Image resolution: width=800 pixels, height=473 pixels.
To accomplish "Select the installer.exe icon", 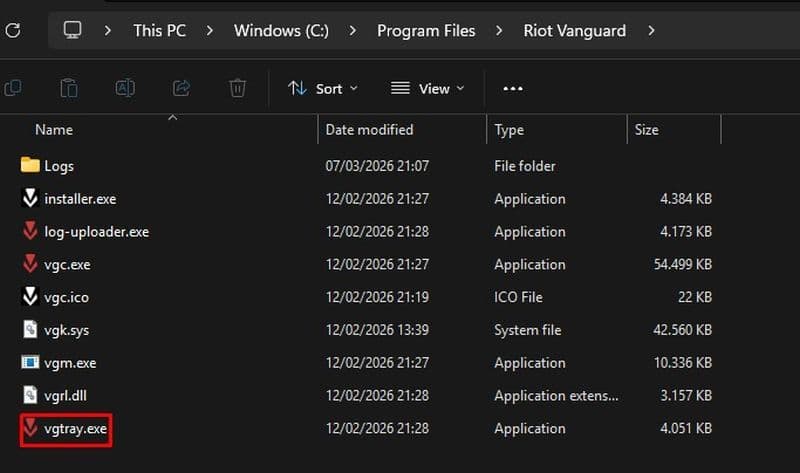I will [30, 198].
